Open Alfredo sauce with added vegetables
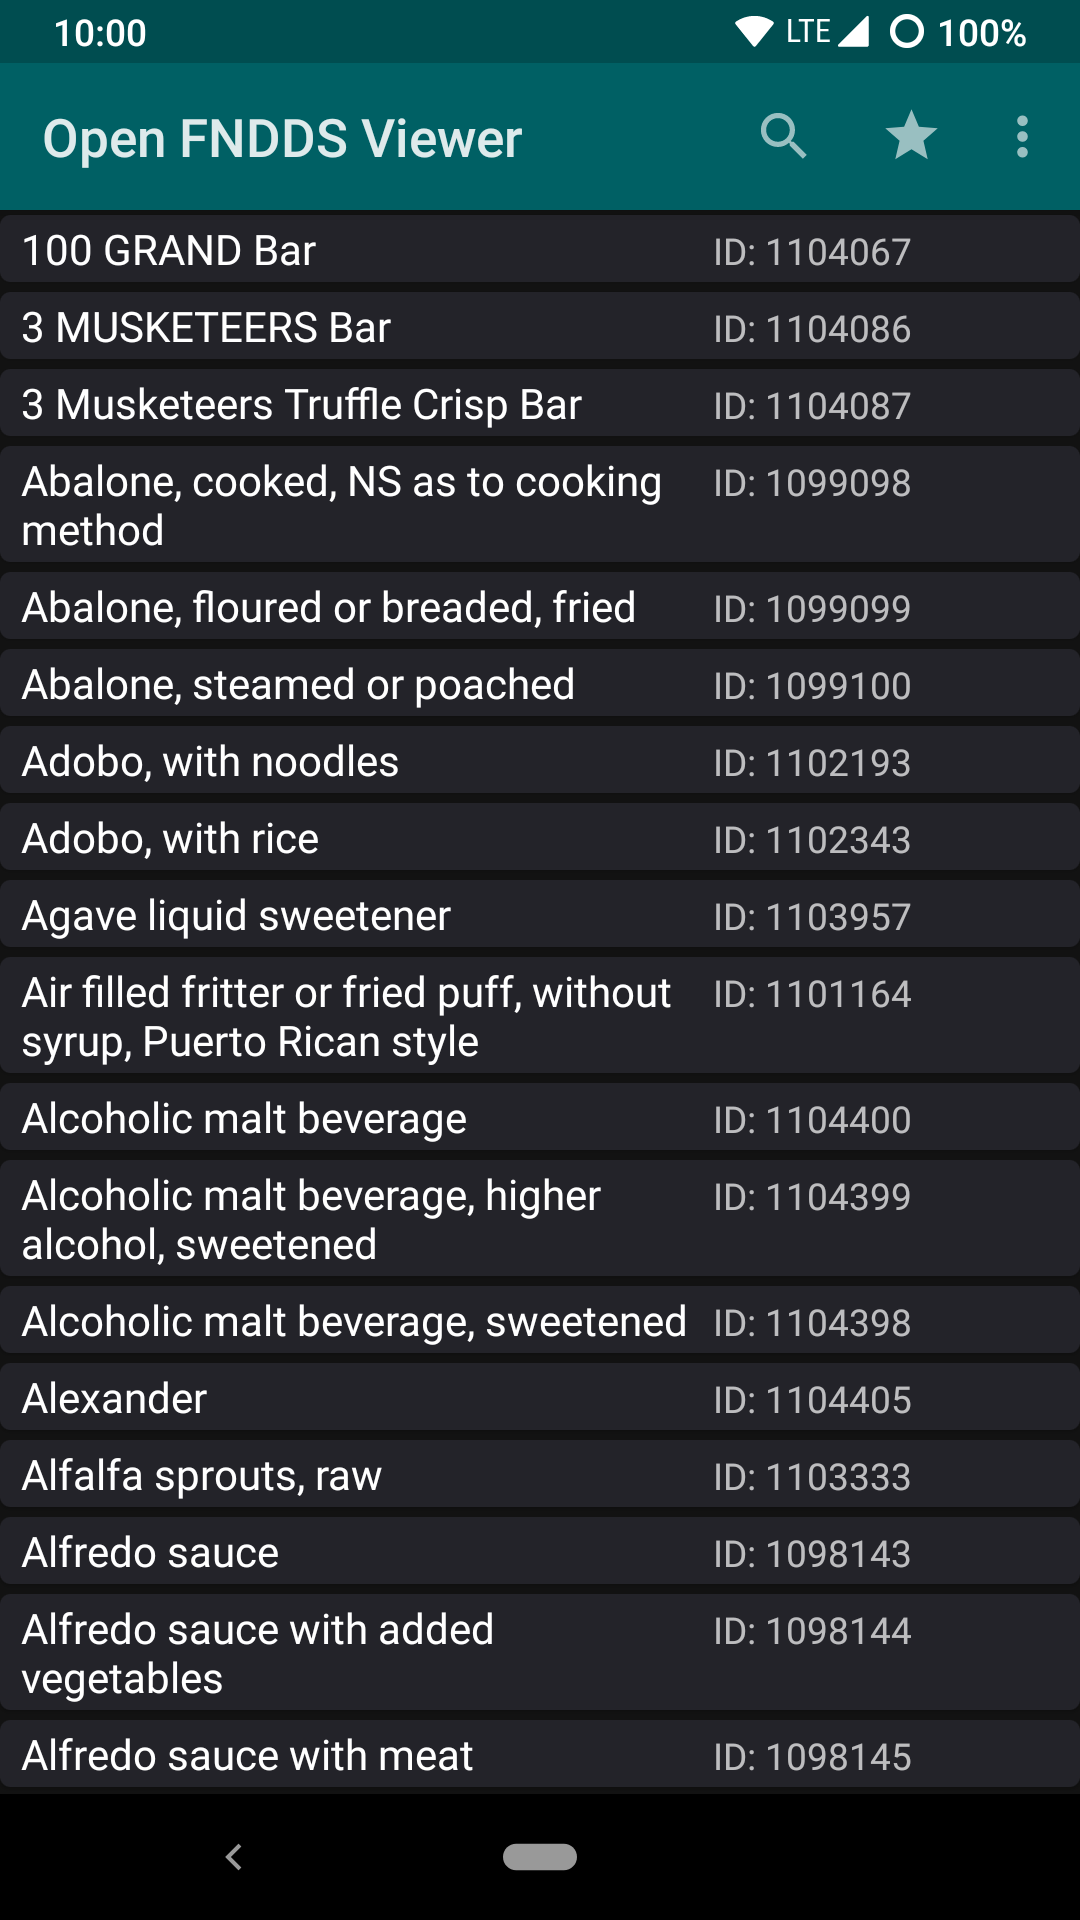Screen dimensions: 1080x1920 pyautogui.click(x=540, y=1654)
